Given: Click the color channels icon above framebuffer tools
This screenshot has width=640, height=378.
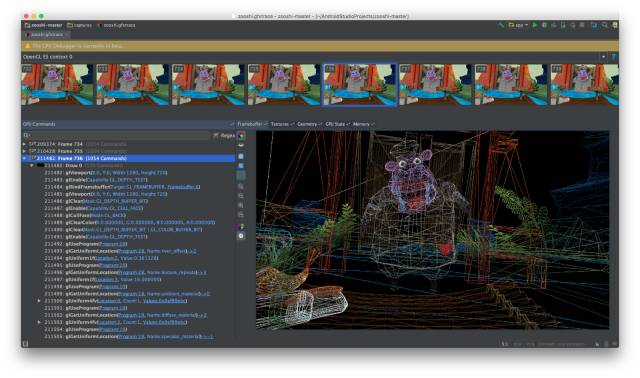Looking at the screenshot, I should (241, 136).
